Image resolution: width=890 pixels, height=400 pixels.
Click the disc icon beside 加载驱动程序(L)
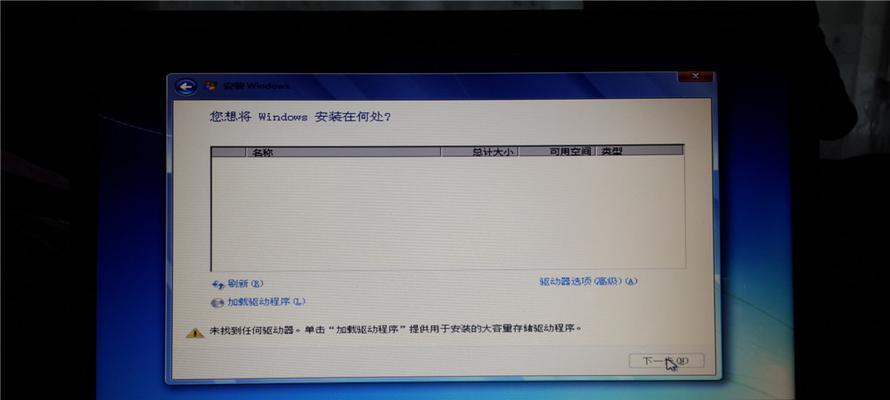[x=217, y=303]
